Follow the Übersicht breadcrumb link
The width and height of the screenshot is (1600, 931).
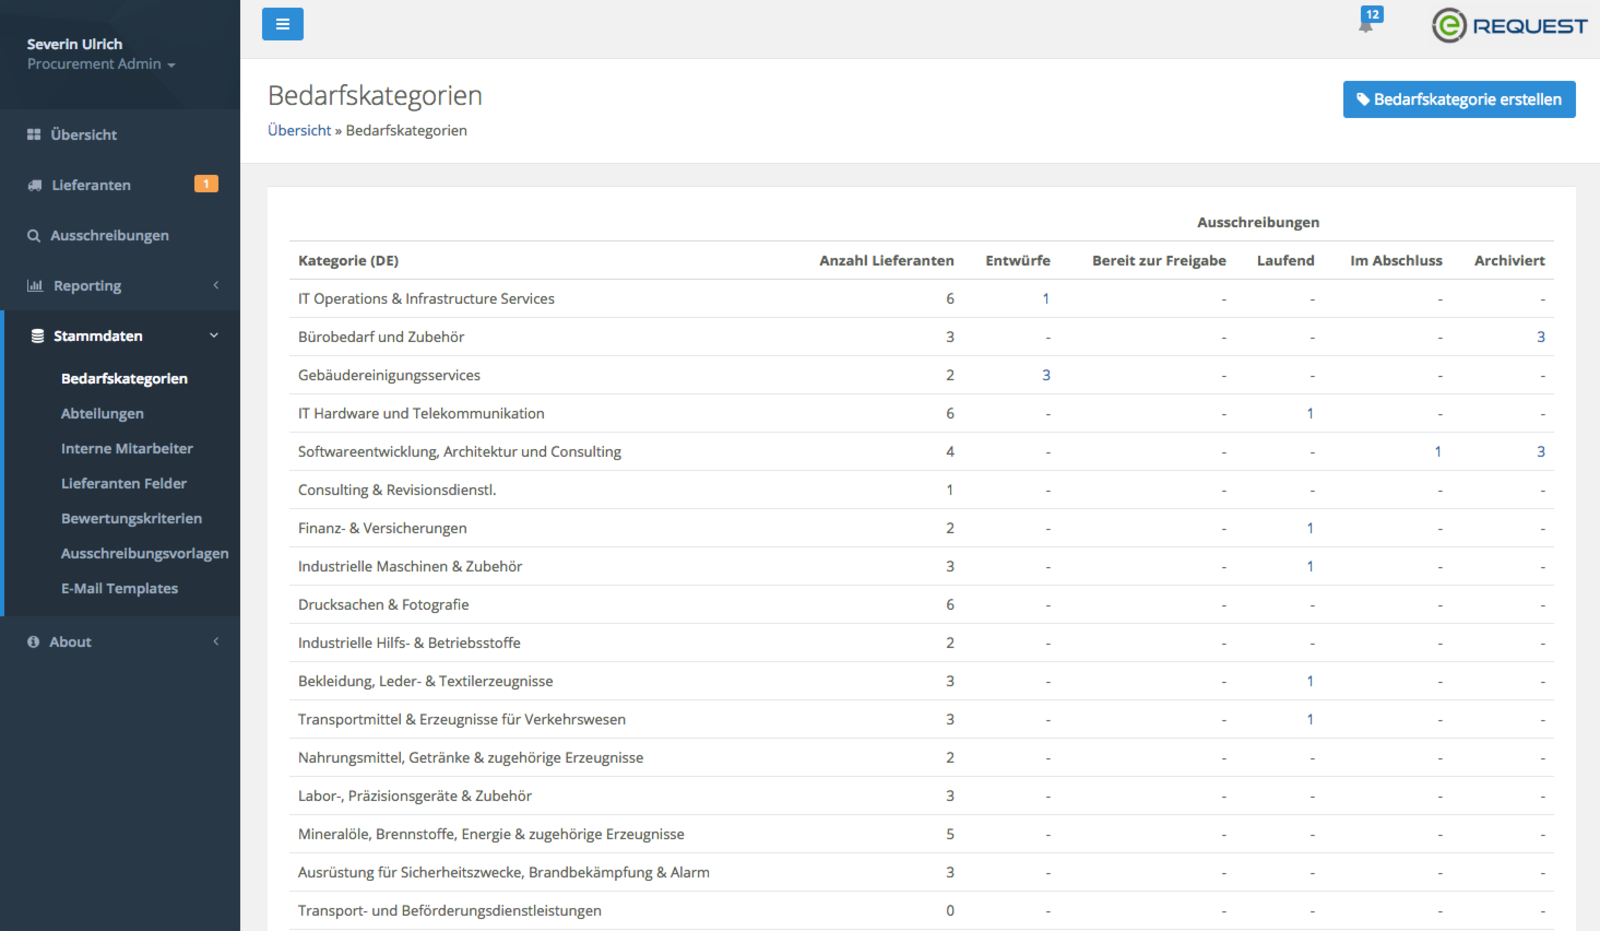pos(299,131)
